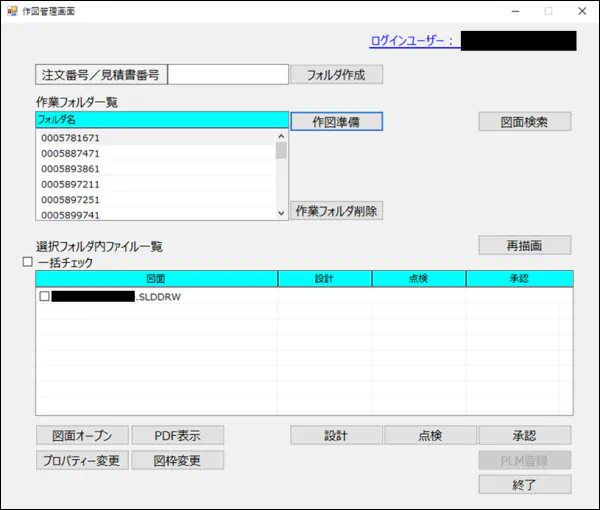Image resolution: width=600 pixels, height=510 pixels.
Task: Select folder 0005897251 in list
Action: click(157, 200)
